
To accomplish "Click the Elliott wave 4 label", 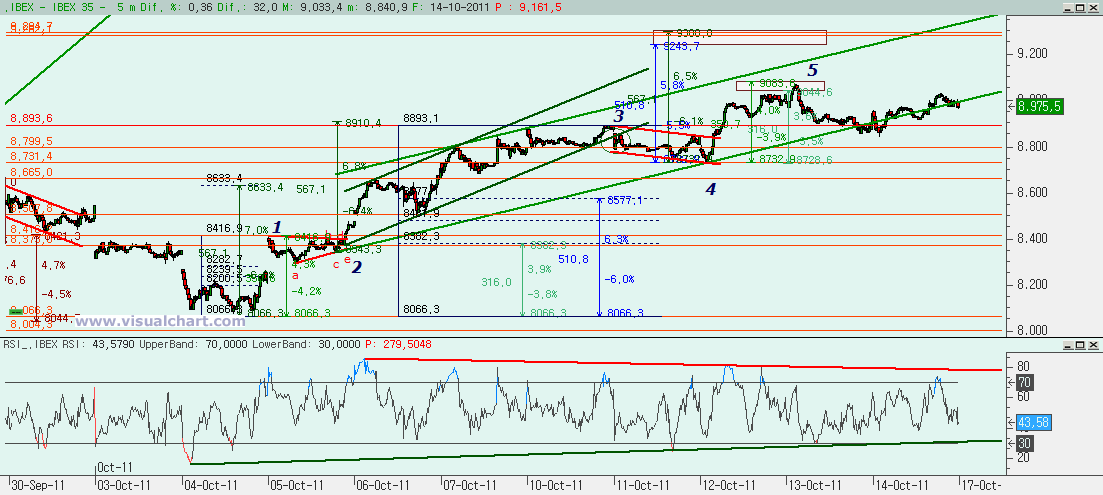I will tap(710, 188).
